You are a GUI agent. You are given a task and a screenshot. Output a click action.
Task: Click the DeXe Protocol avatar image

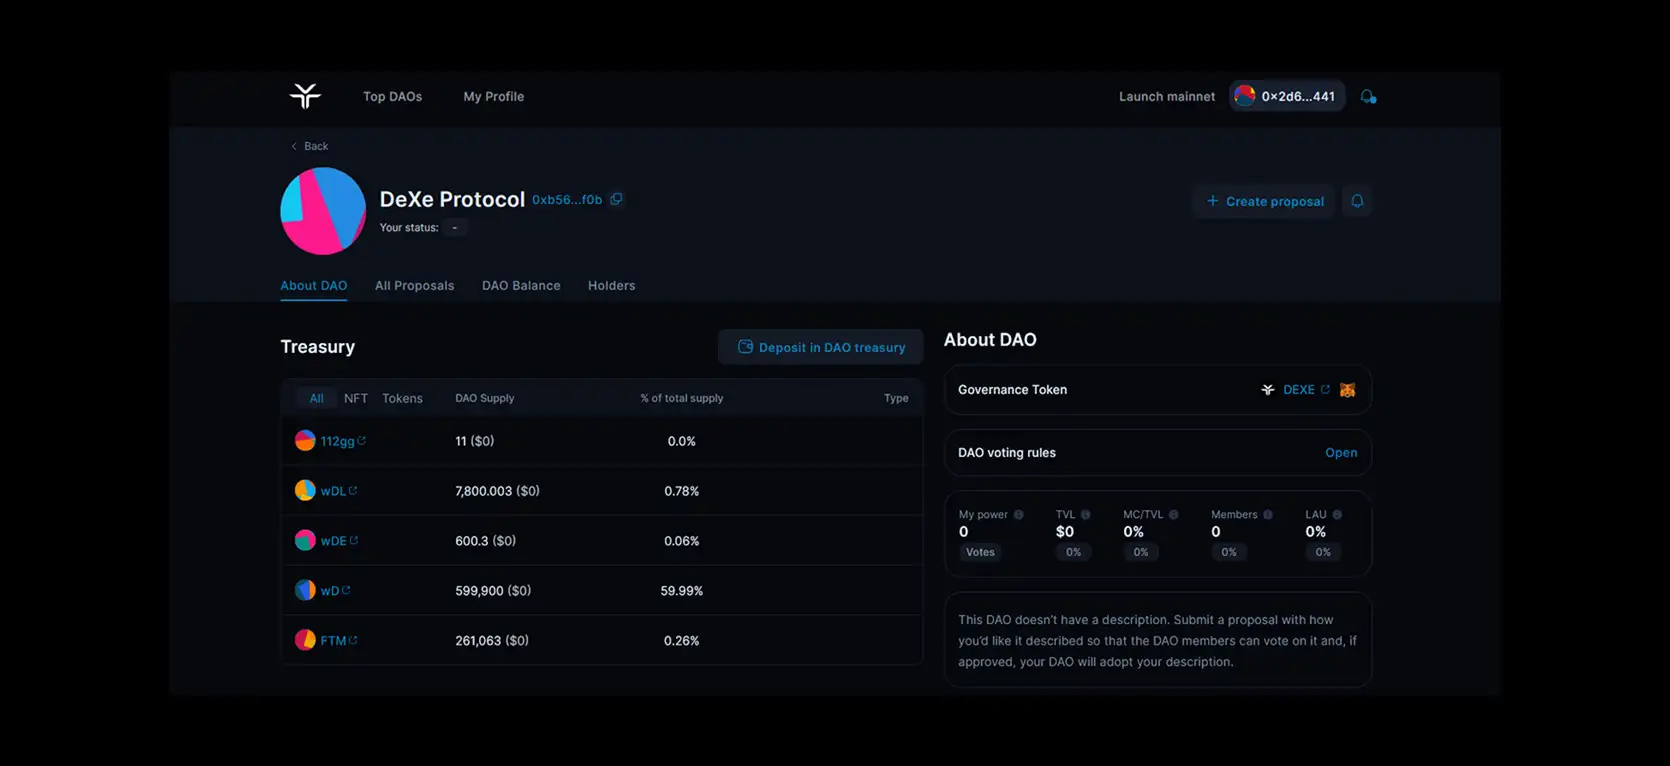point(323,211)
